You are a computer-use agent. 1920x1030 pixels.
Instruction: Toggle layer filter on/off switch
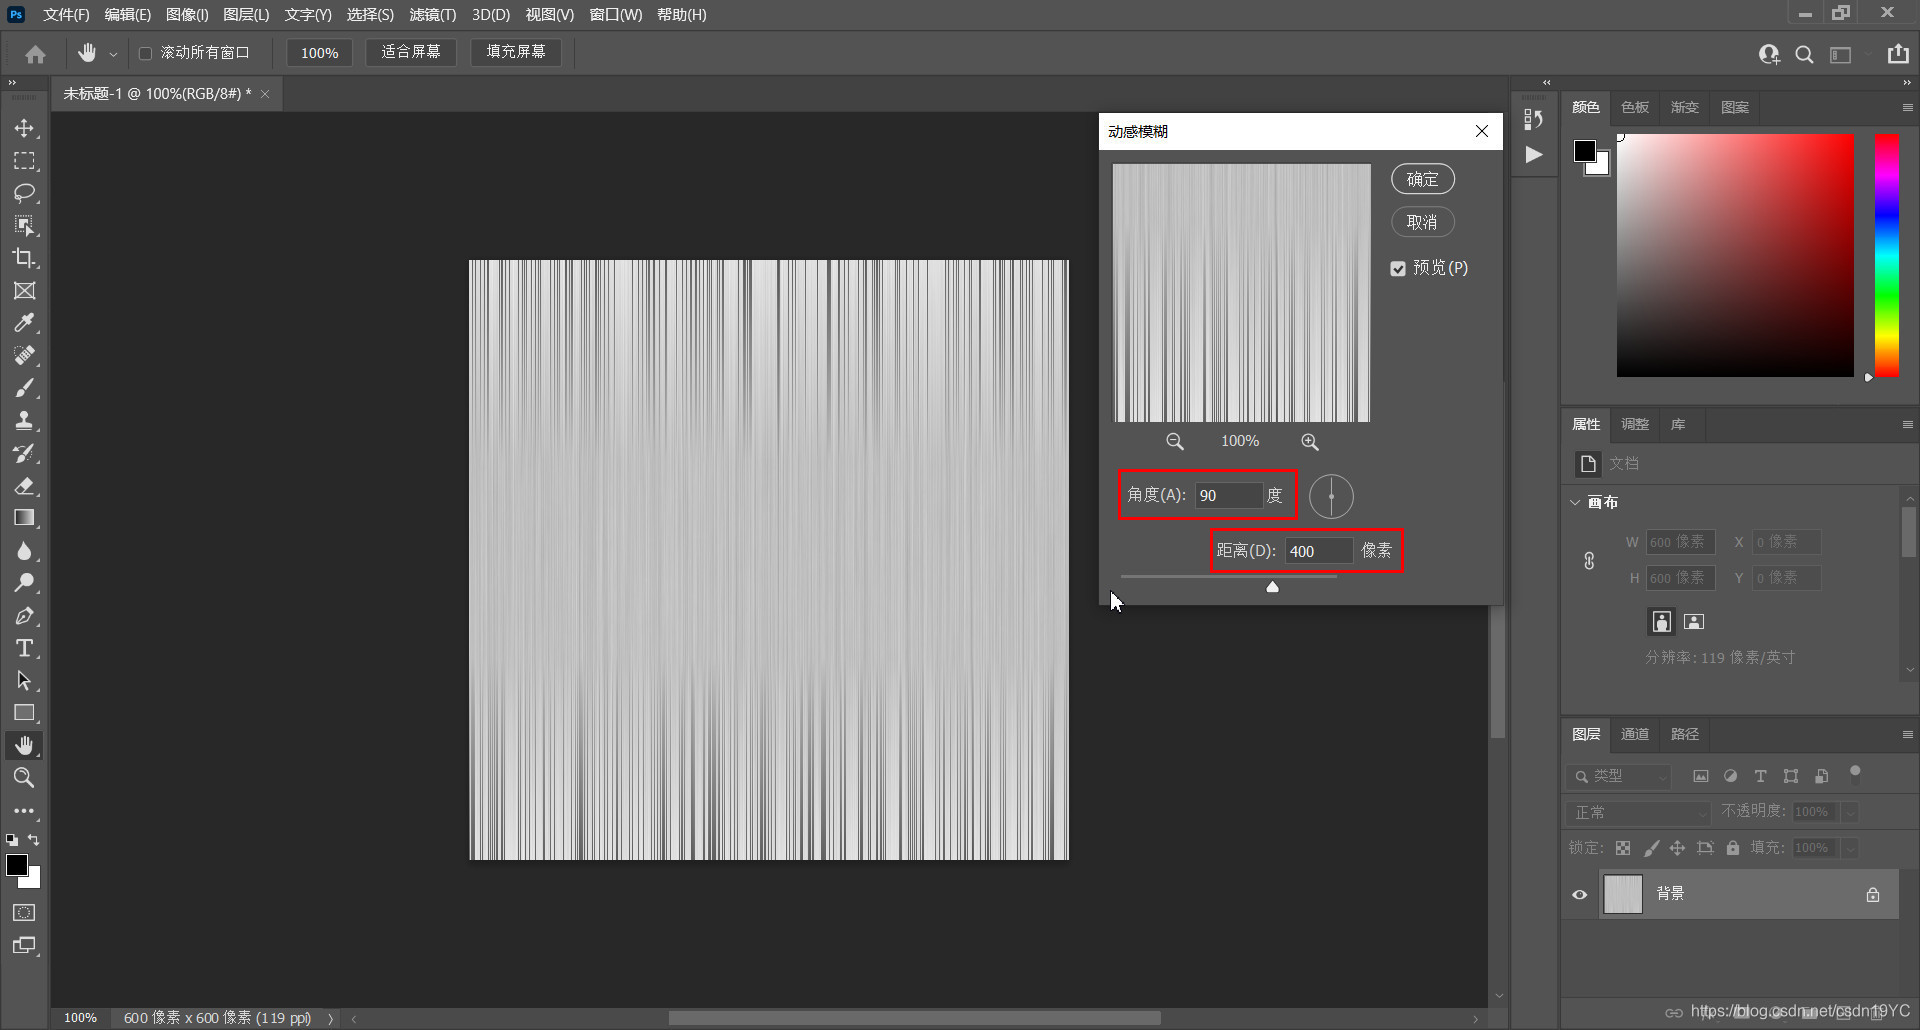1855,772
